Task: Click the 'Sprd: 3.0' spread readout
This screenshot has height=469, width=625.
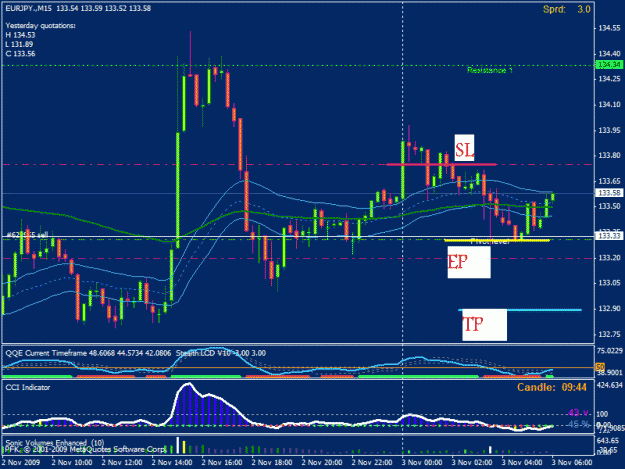Action: point(566,9)
